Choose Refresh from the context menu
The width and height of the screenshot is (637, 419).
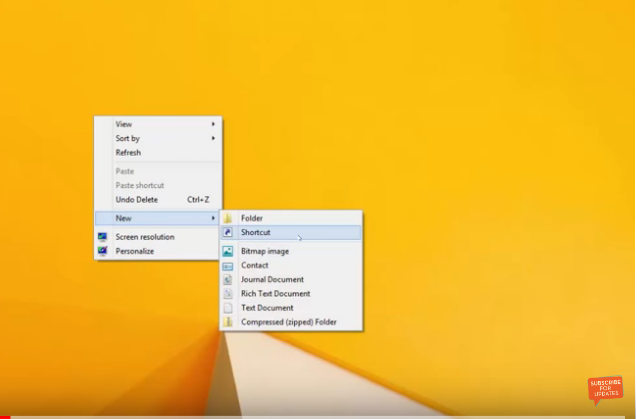(128, 153)
